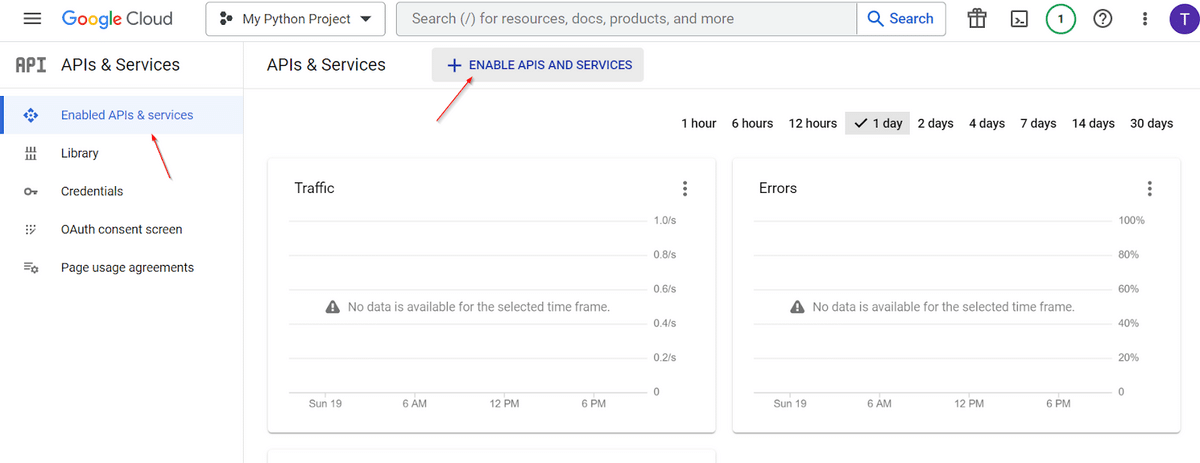The image size is (1200, 463).
Task: Open the notifications badge showing 1
Action: pyautogui.click(x=1061, y=19)
